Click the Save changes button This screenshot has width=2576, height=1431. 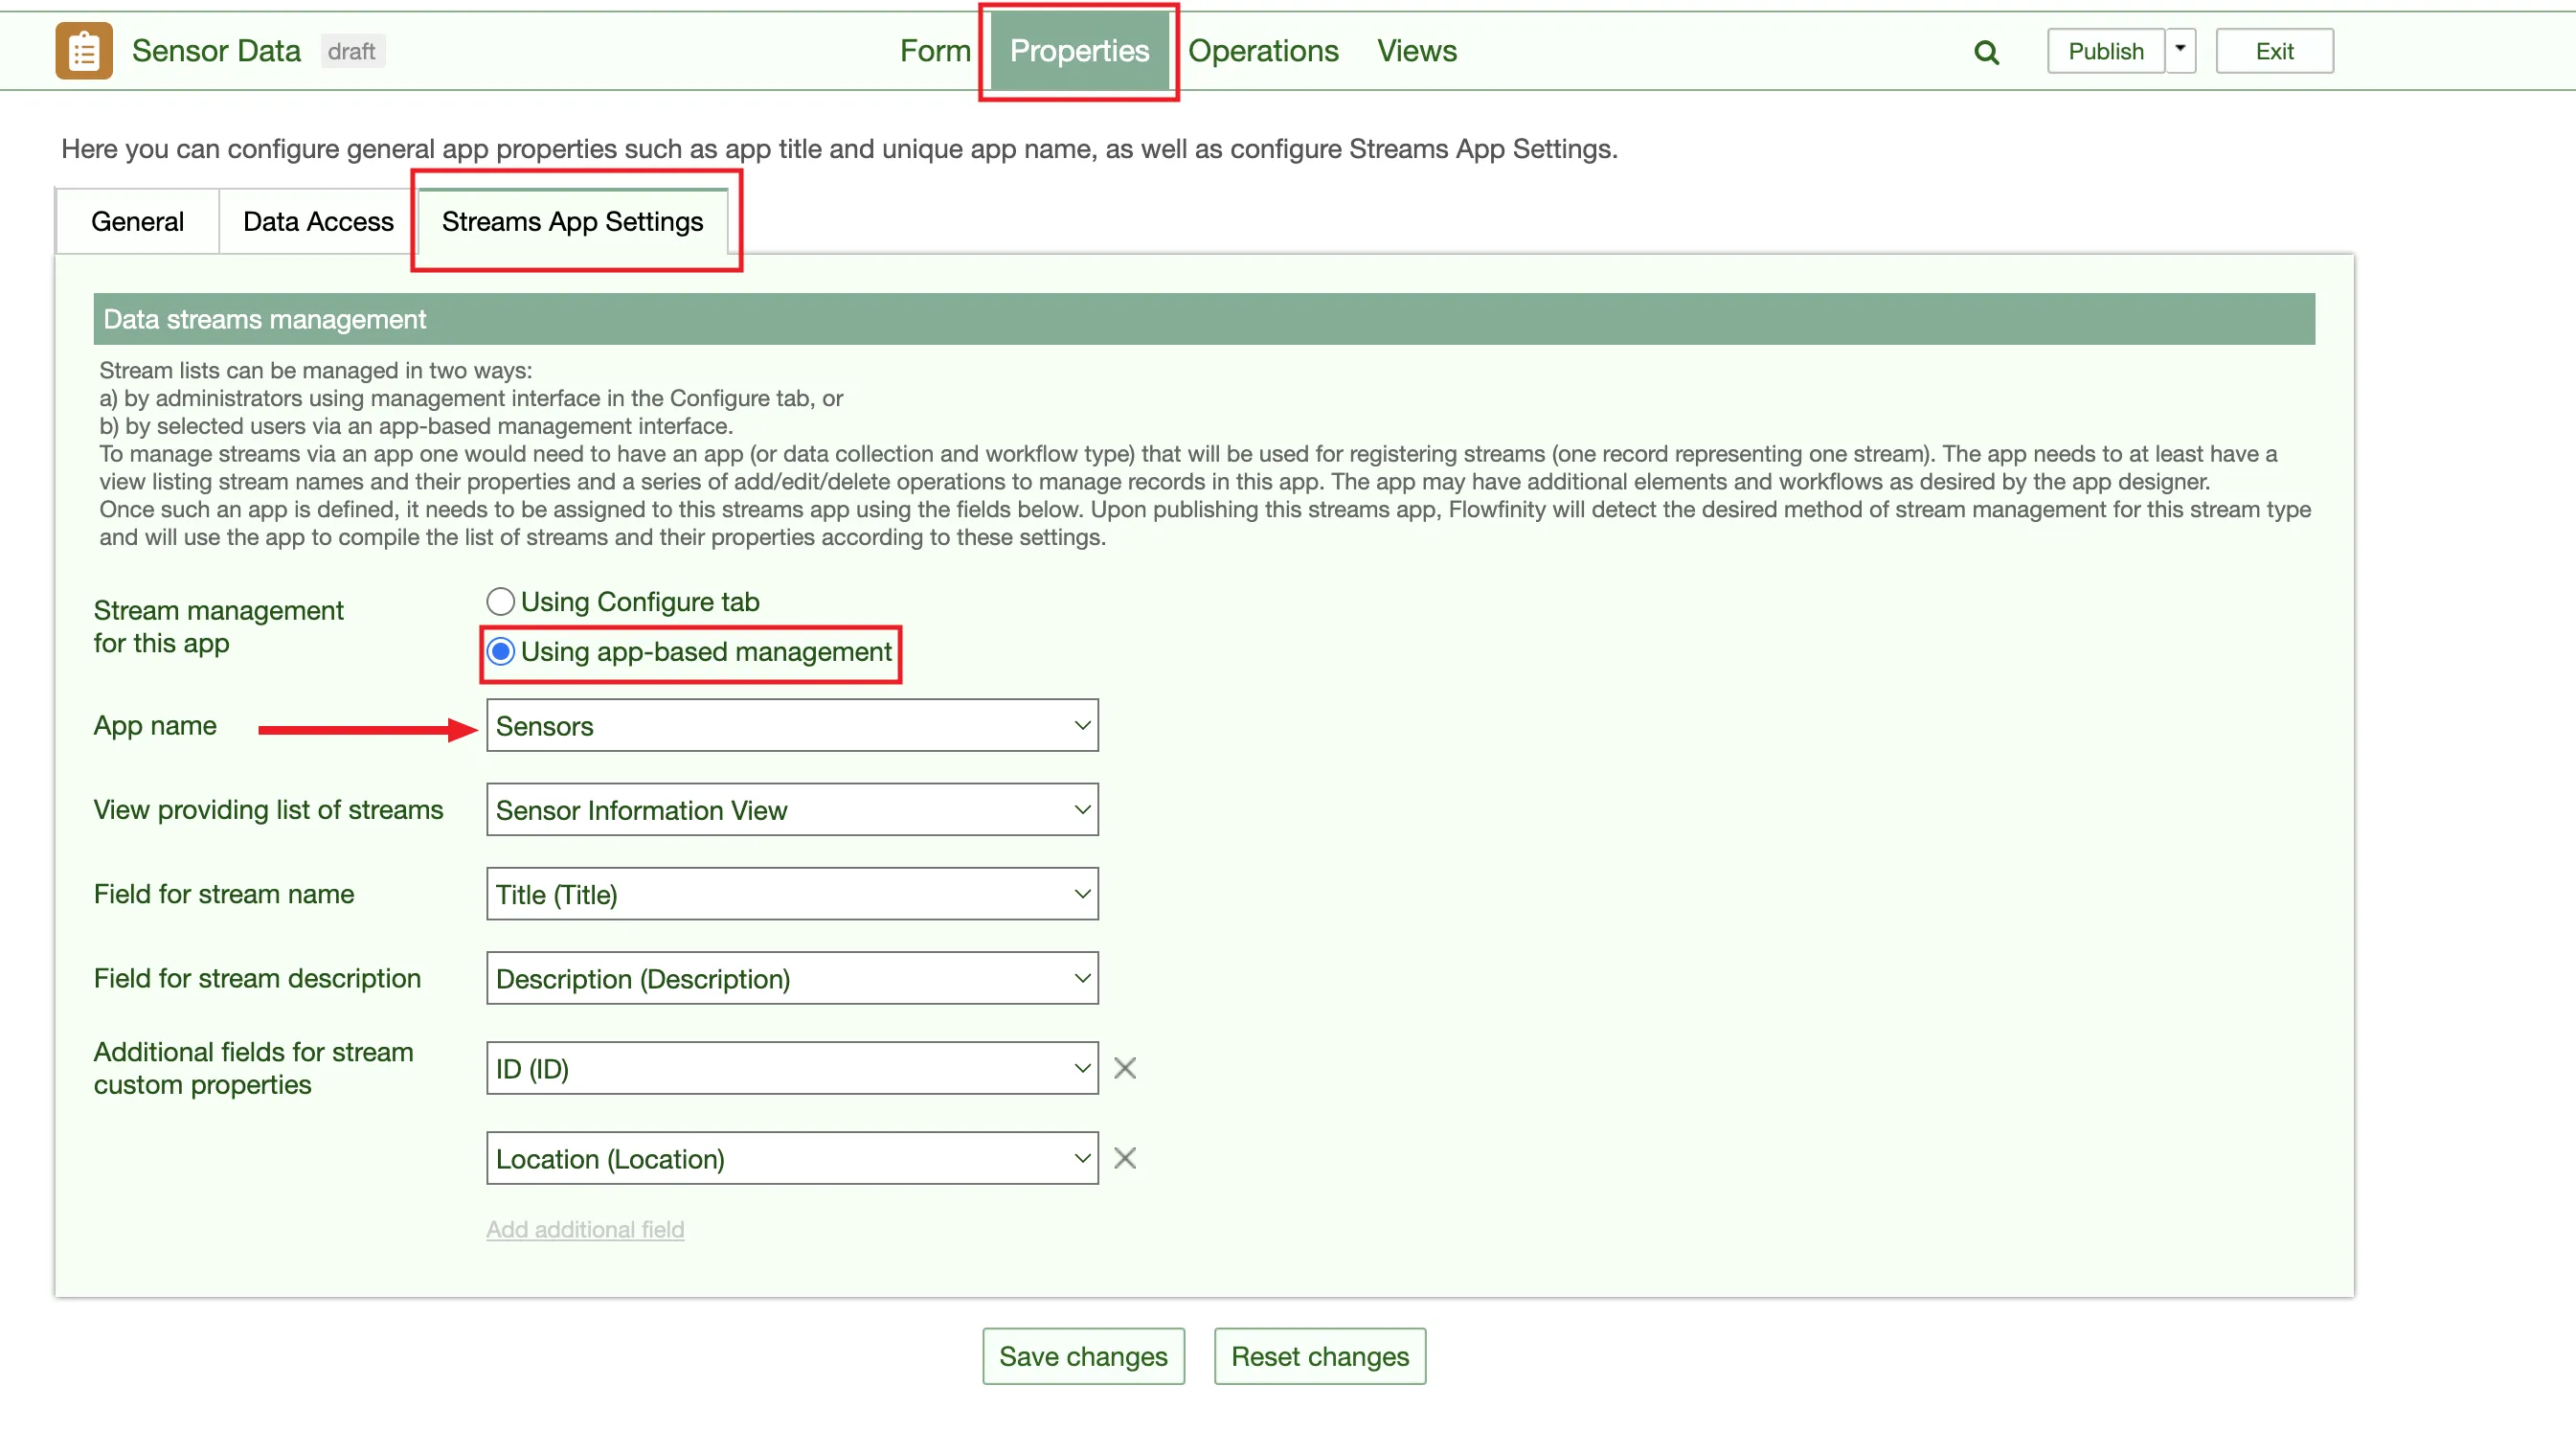pos(1082,1356)
